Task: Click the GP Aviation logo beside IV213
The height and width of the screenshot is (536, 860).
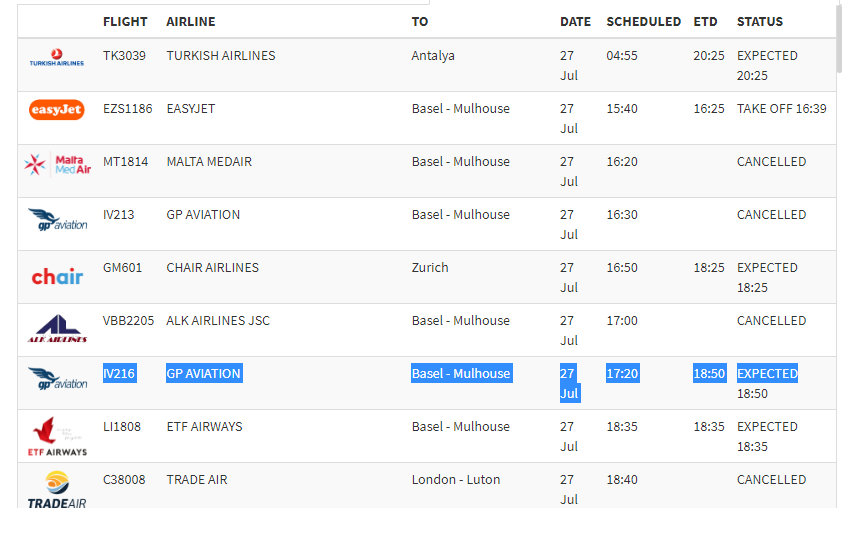Action: click(57, 219)
